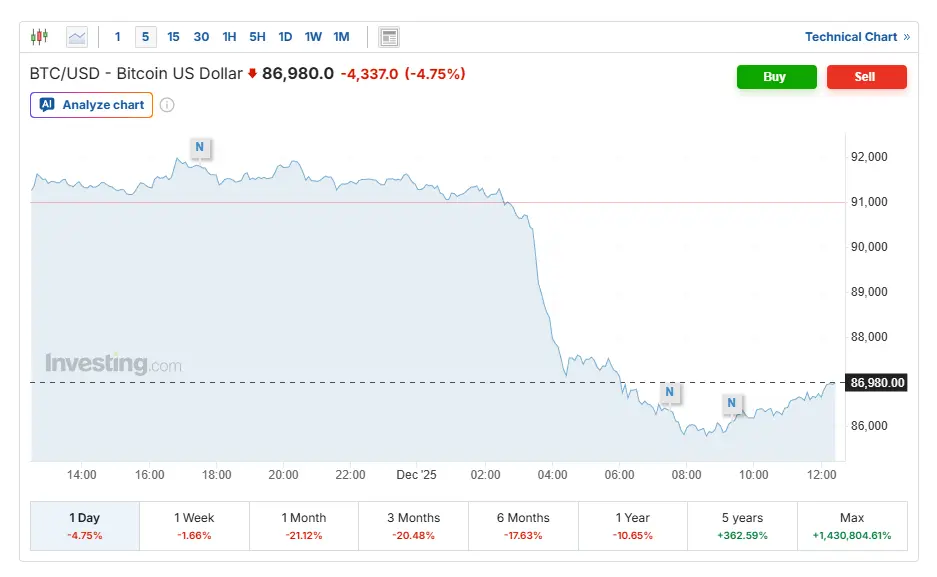
Task: Click the news marker near 18:00
Action: click(199, 147)
